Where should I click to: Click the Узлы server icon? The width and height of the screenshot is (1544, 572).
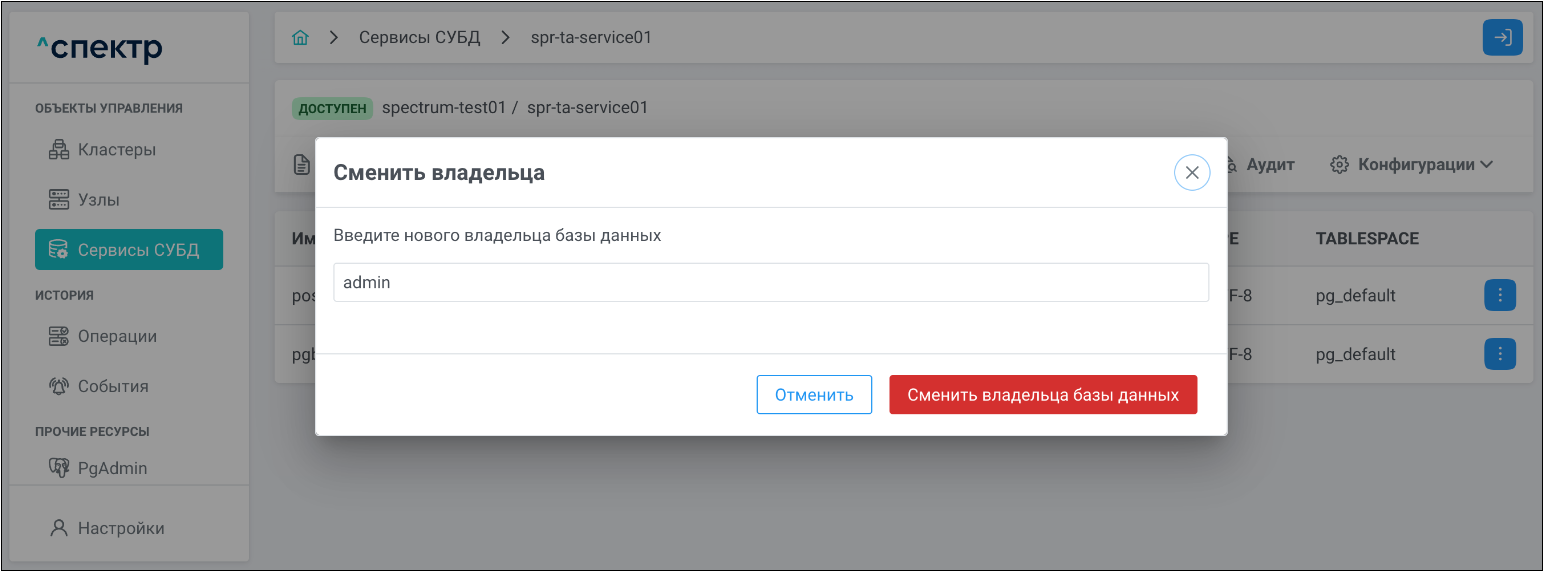click(59, 200)
